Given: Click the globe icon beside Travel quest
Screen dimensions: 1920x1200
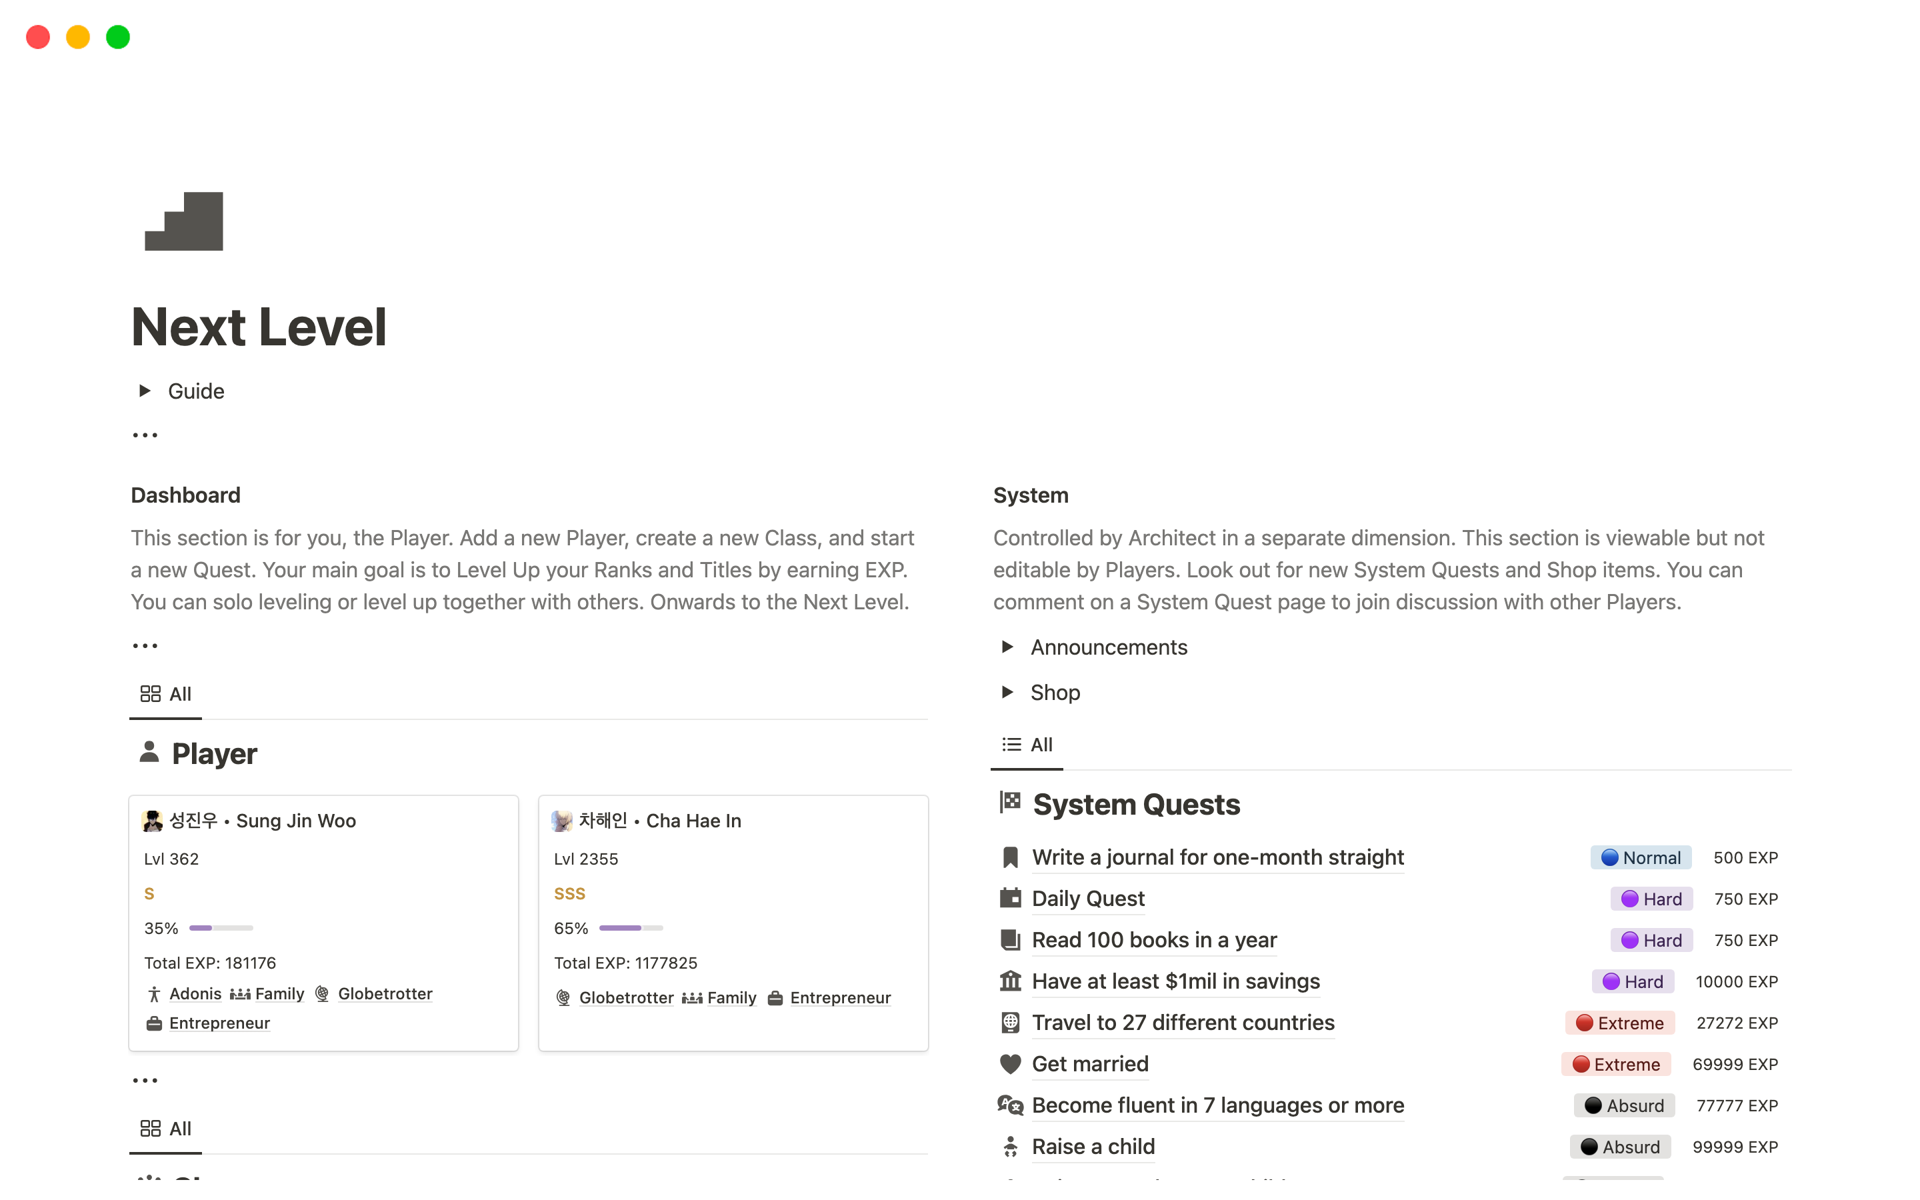Looking at the screenshot, I should pyautogui.click(x=1010, y=1023).
